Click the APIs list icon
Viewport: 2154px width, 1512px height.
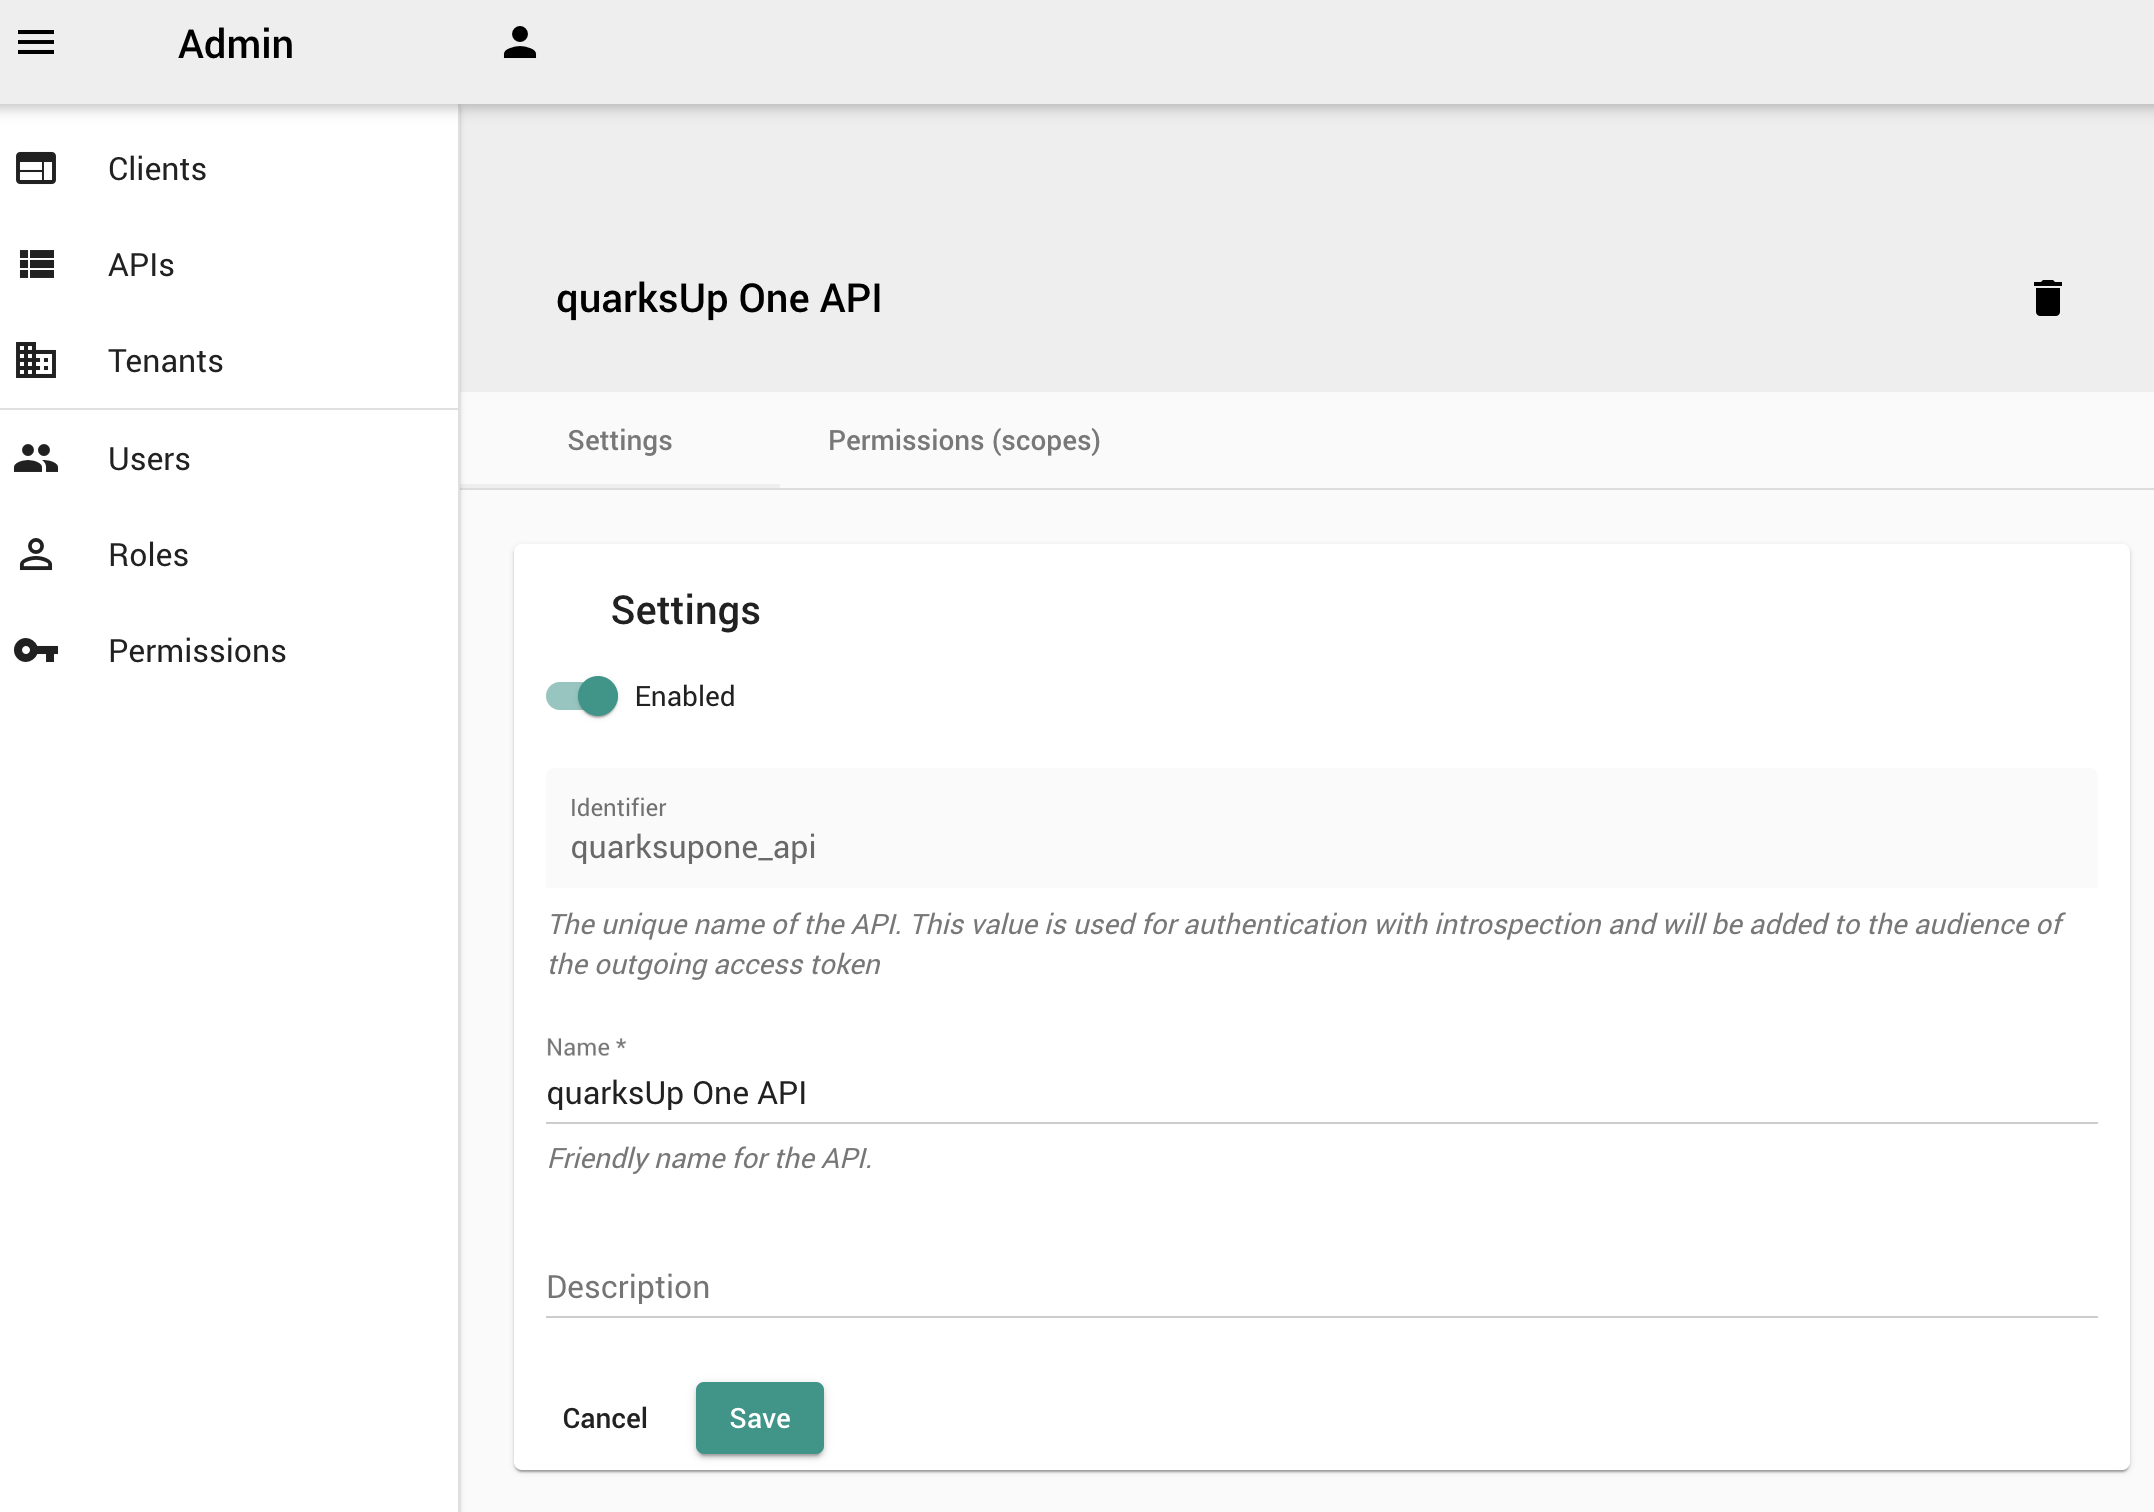point(37,264)
